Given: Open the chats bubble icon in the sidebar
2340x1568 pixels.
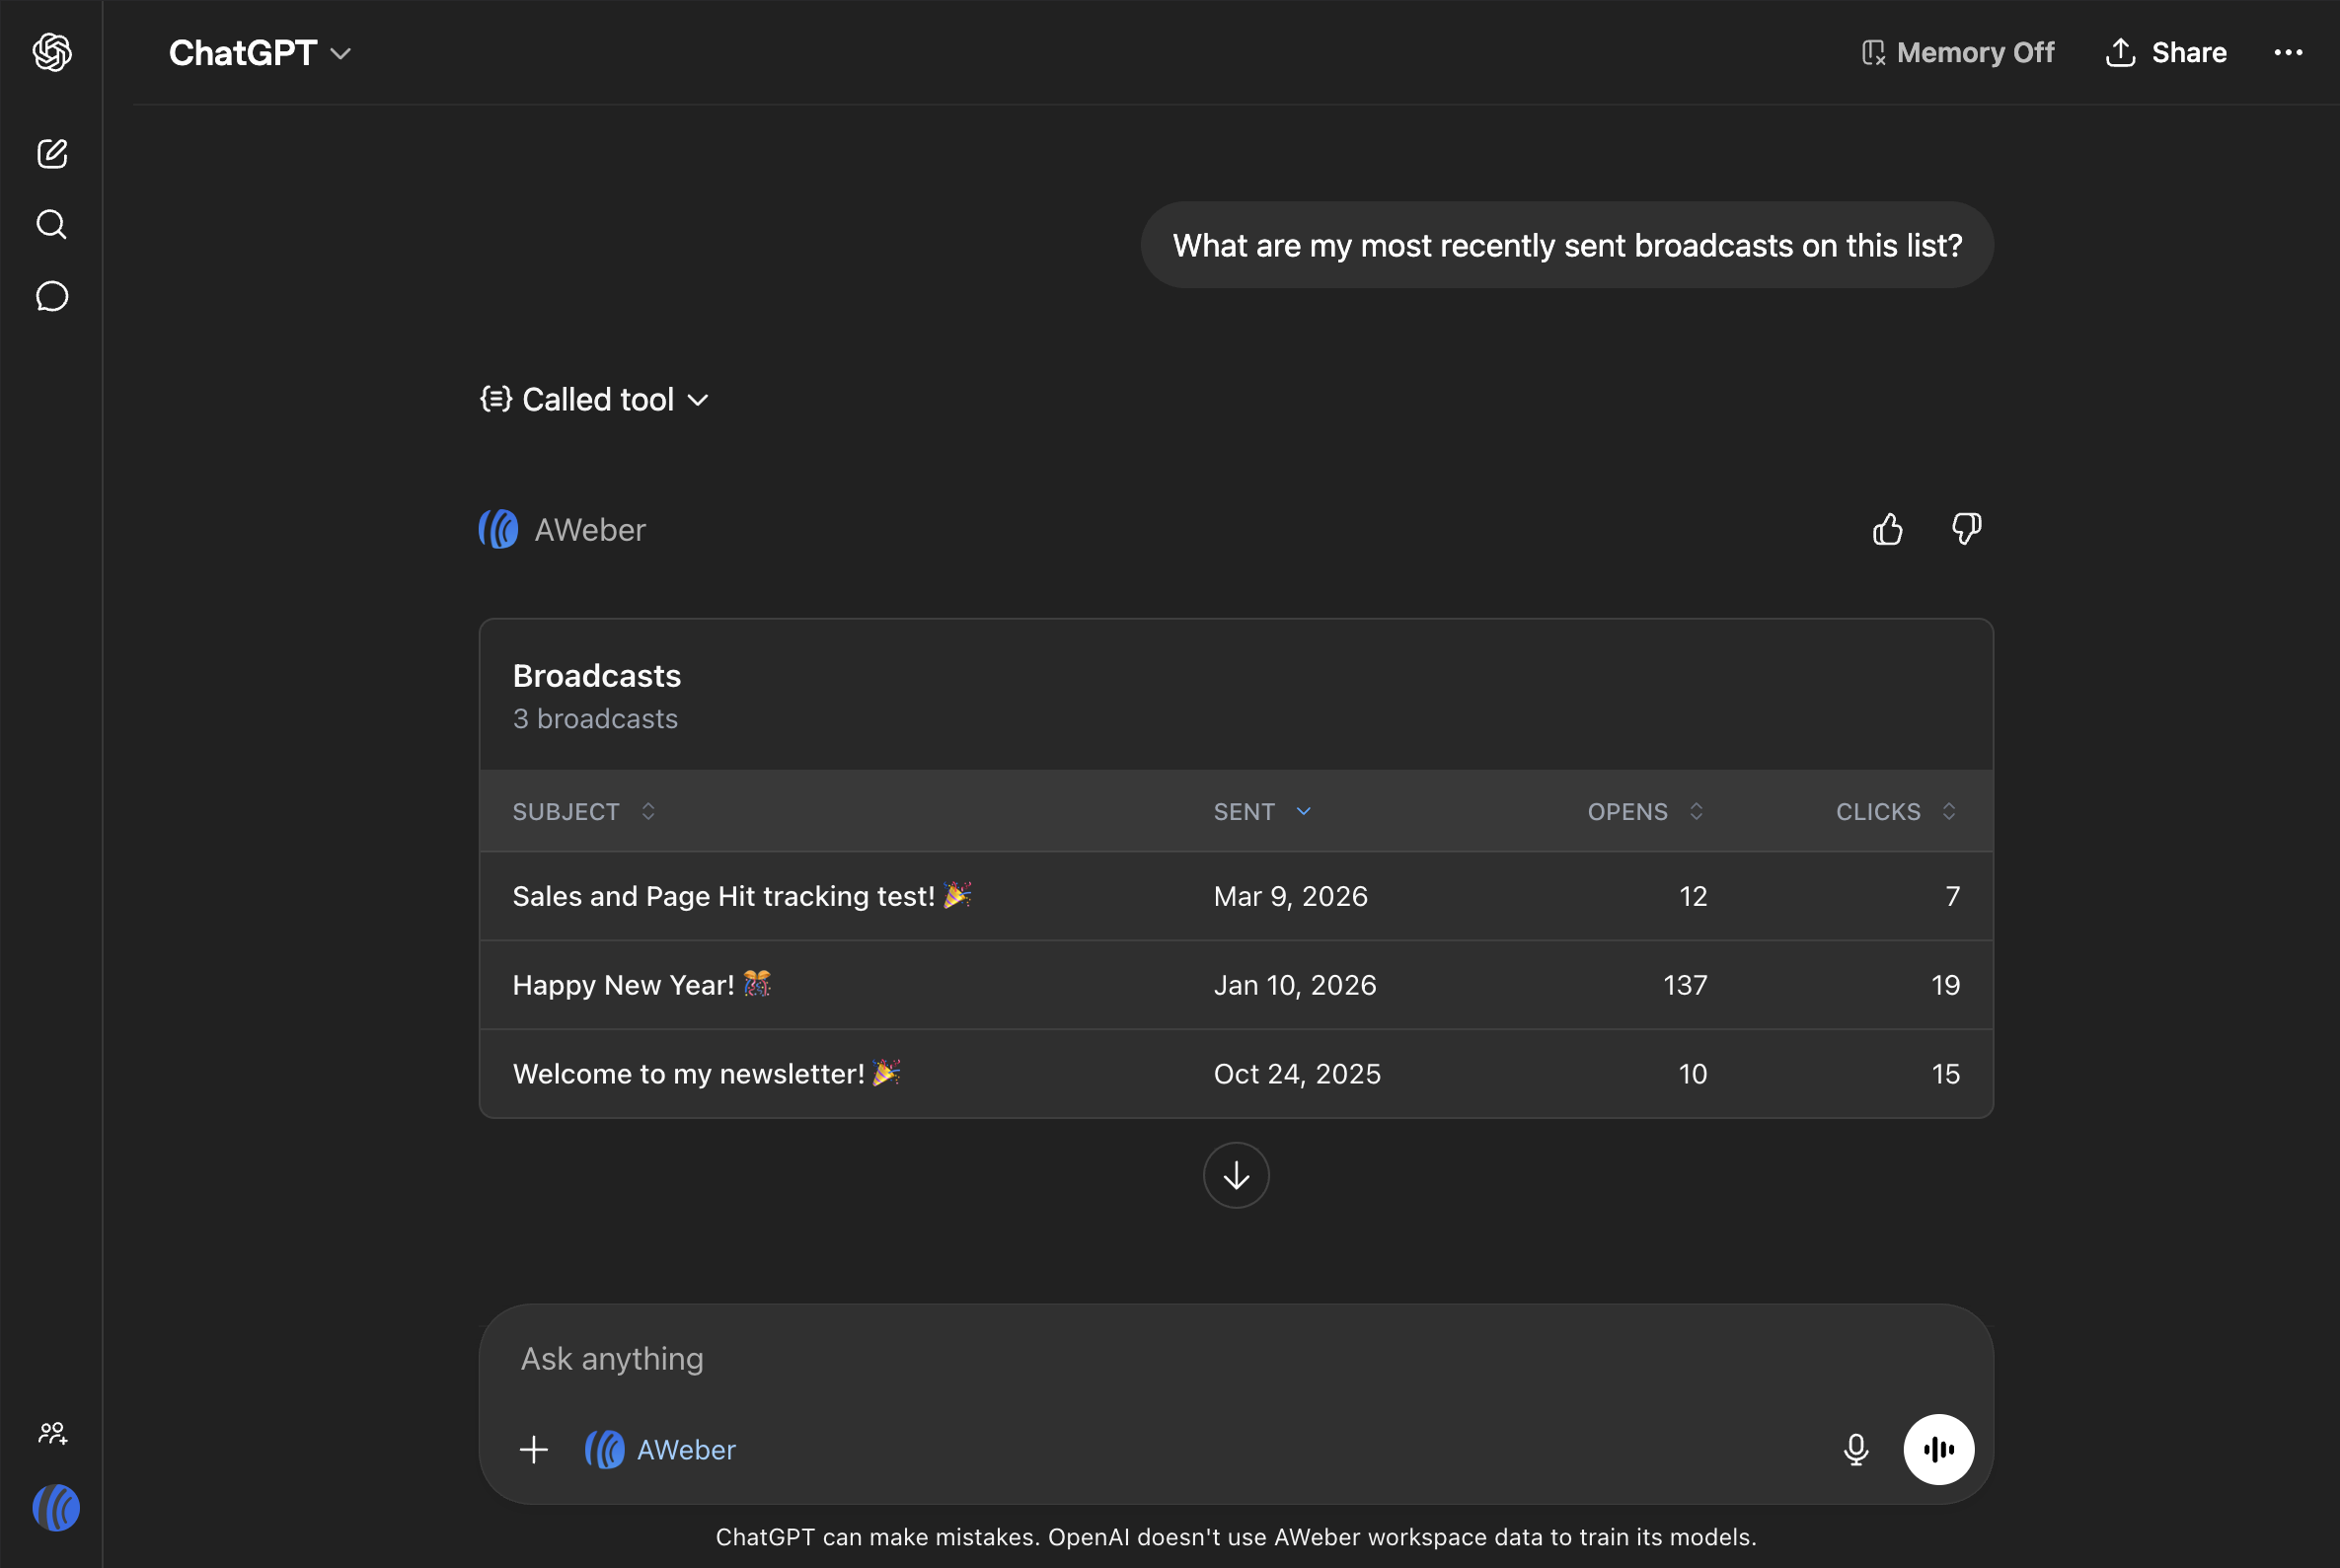Looking at the screenshot, I should click(x=52, y=297).
